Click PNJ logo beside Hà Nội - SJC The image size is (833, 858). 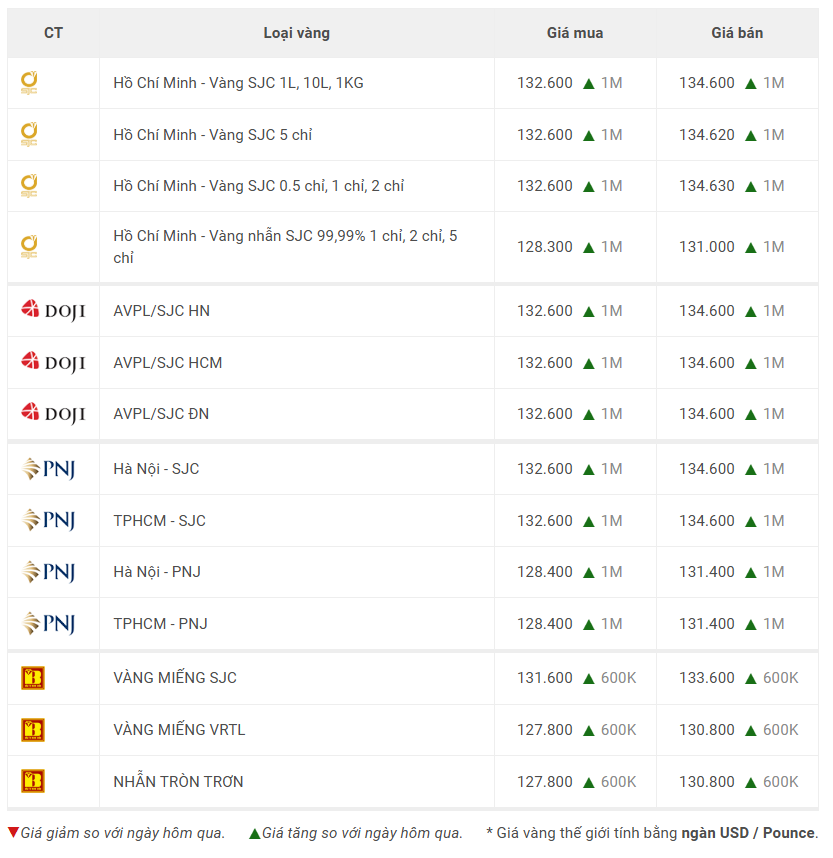click(48, 469)
